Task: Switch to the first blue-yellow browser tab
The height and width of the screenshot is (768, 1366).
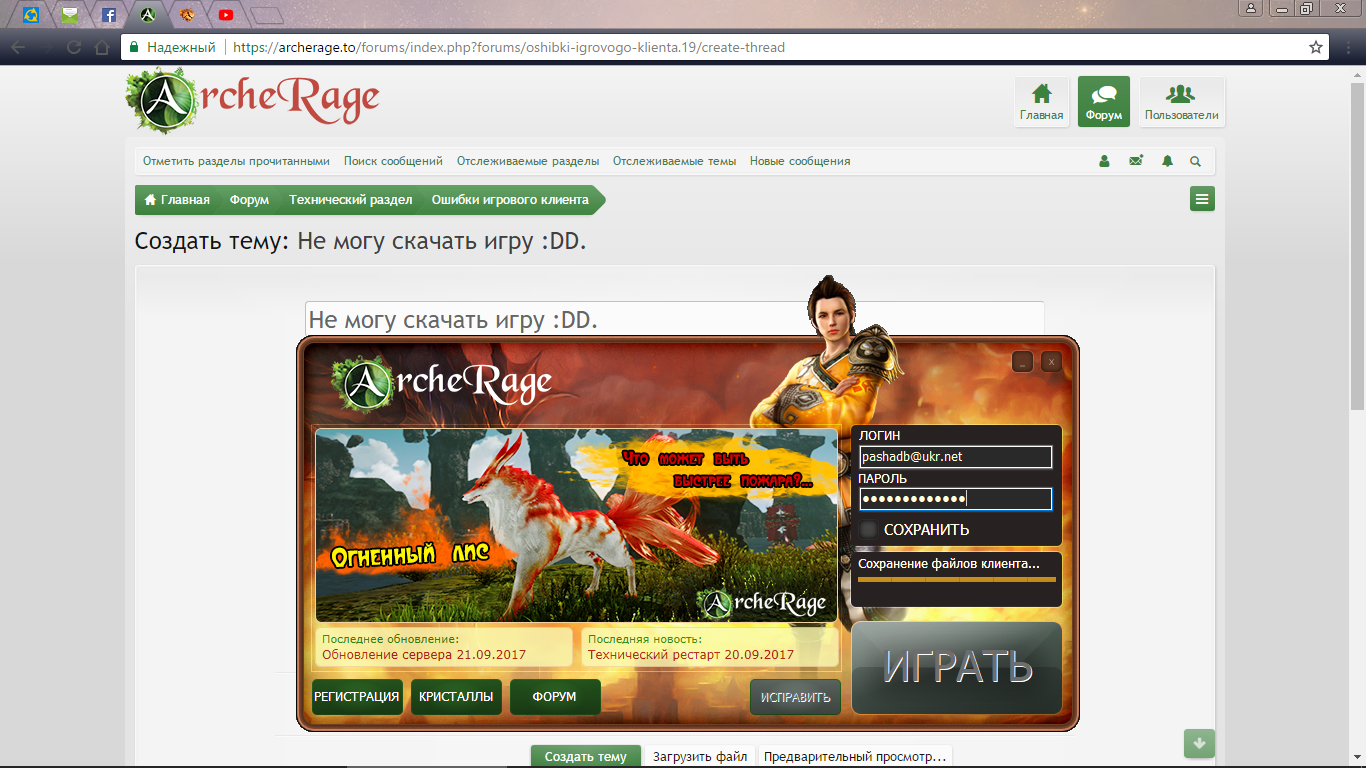Action: (x=31, y=15)
